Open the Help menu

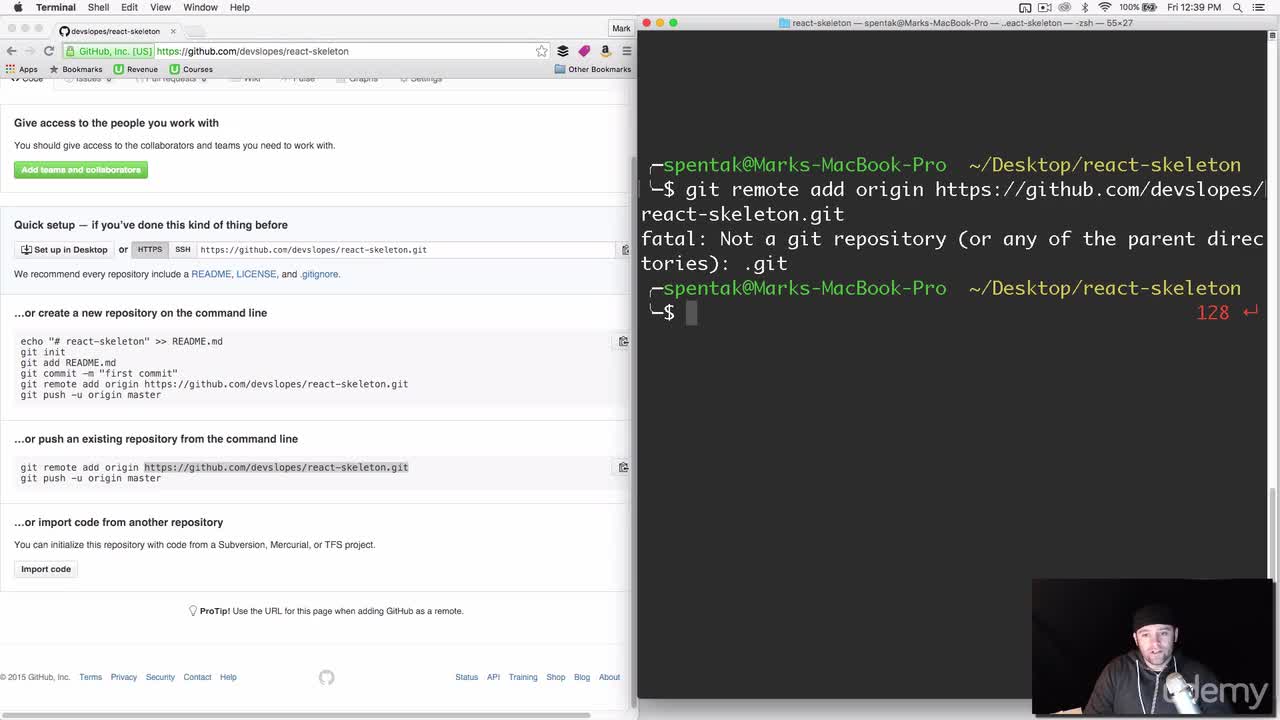[239, 7]
